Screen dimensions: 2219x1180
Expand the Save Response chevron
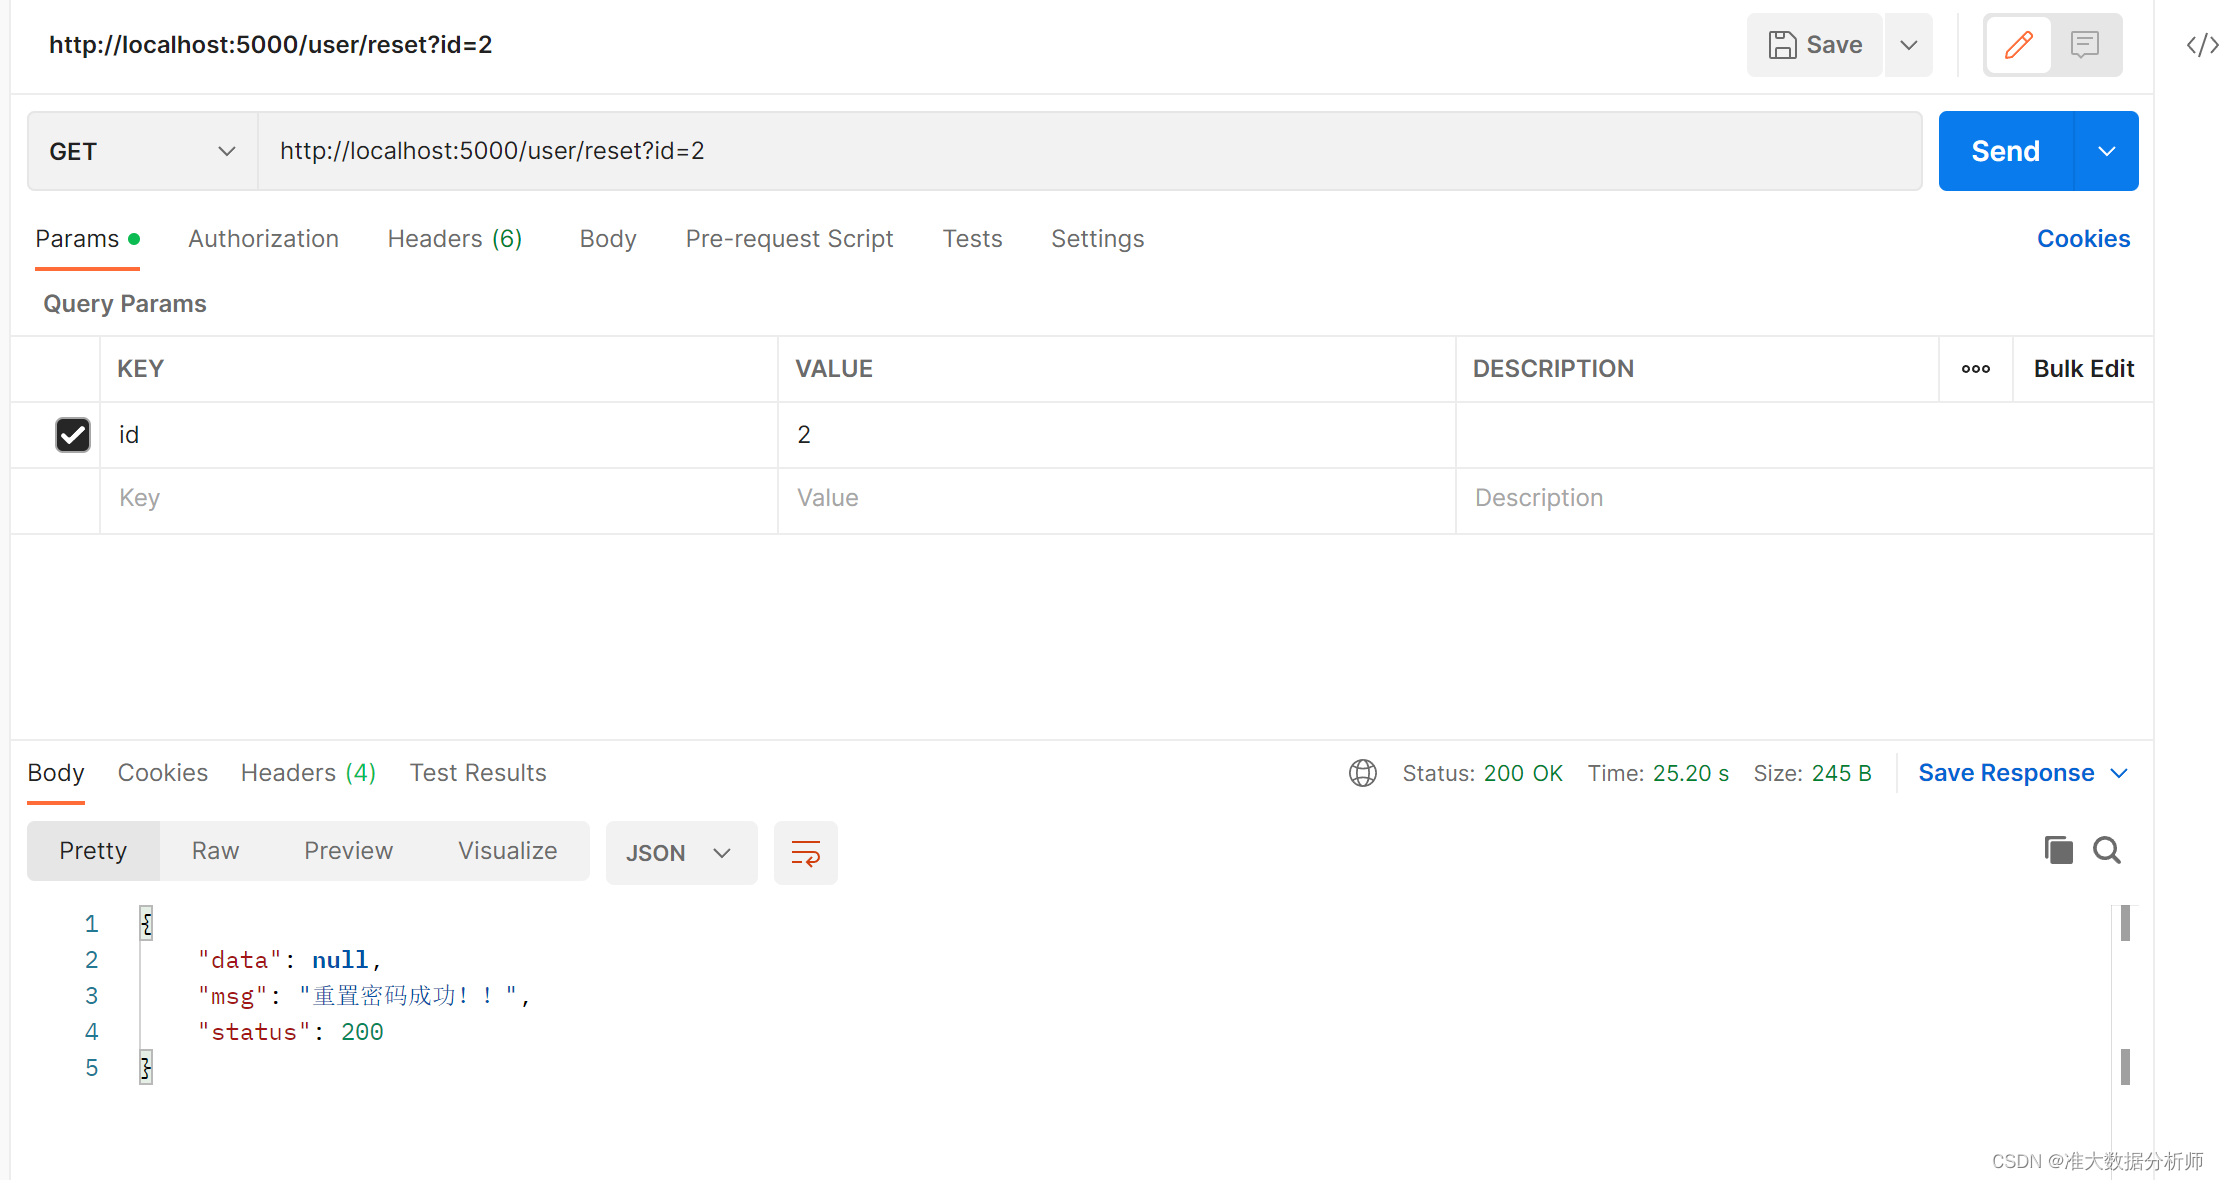(x=2119, y=773)
